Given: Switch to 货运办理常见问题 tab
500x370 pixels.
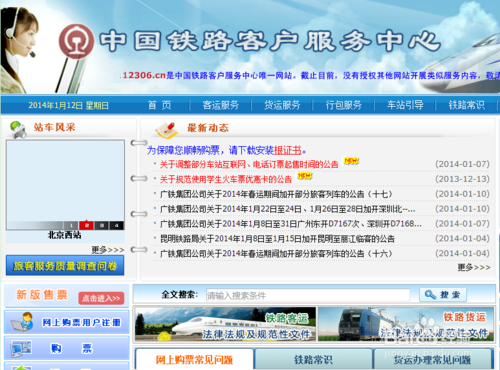Looking at the screenshot, I should pos(433,359).
